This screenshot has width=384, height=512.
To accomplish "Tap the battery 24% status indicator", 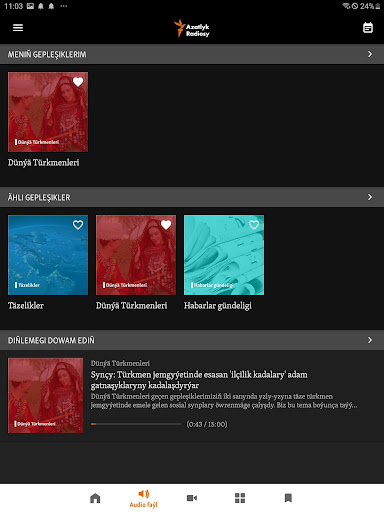I will click(370, 6).
